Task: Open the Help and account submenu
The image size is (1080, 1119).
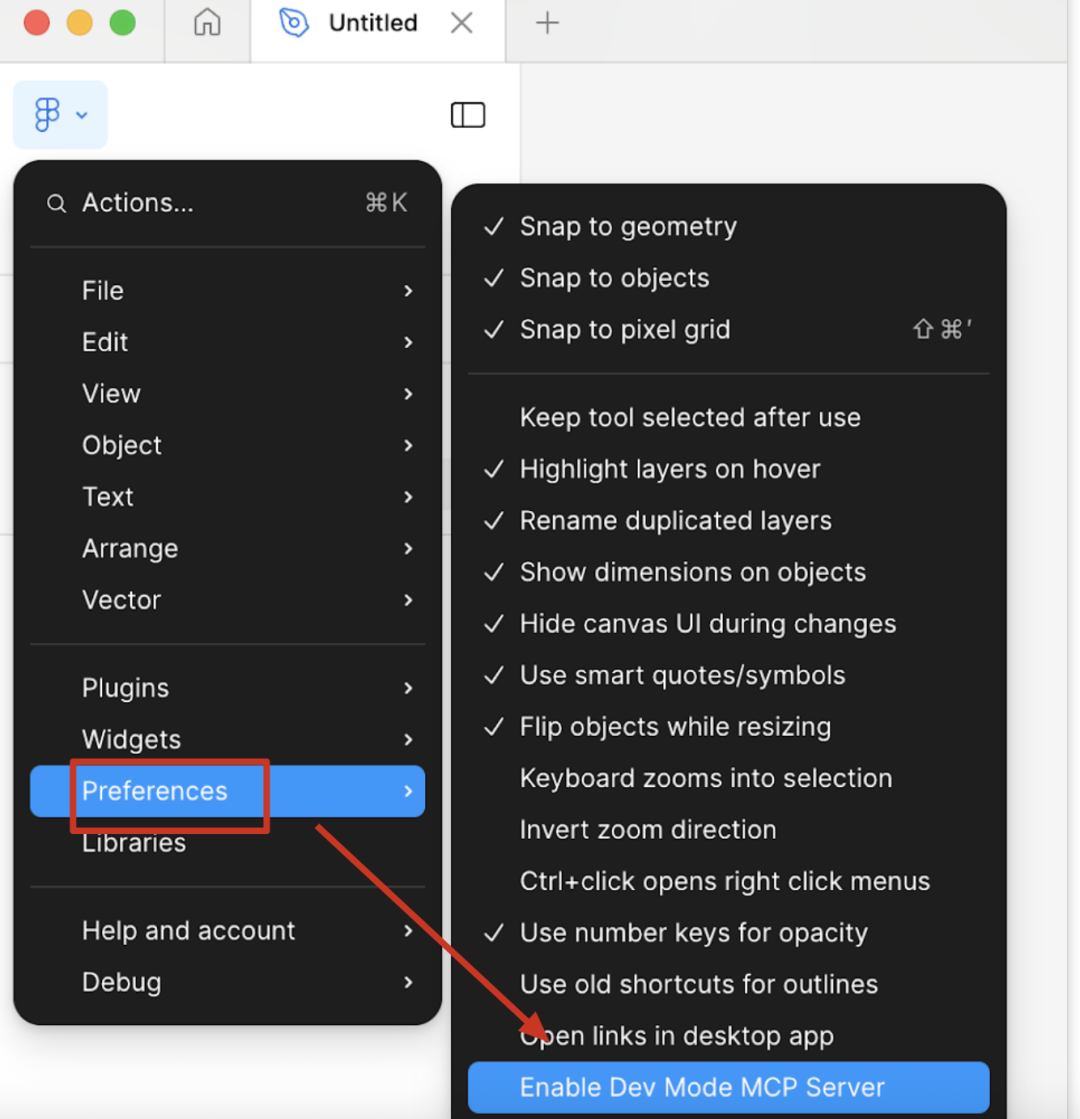Action: tap(228, 931)
